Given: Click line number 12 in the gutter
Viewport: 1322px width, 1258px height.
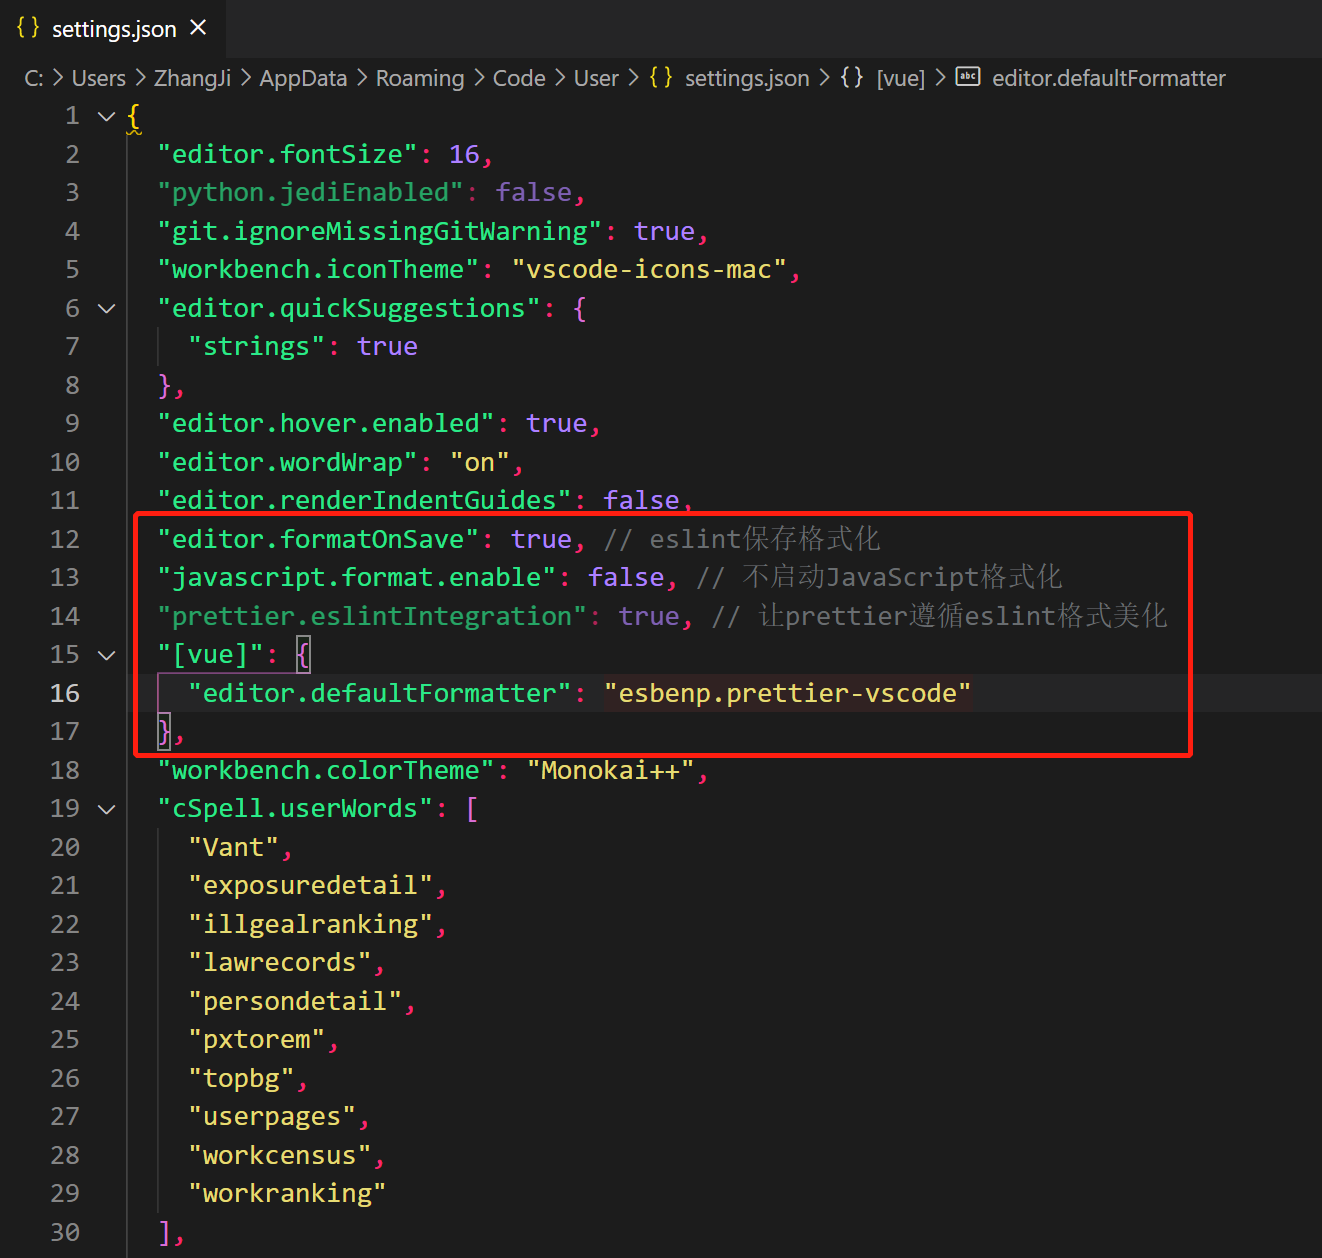Looking at the screenshot, I should click(65, 539).
